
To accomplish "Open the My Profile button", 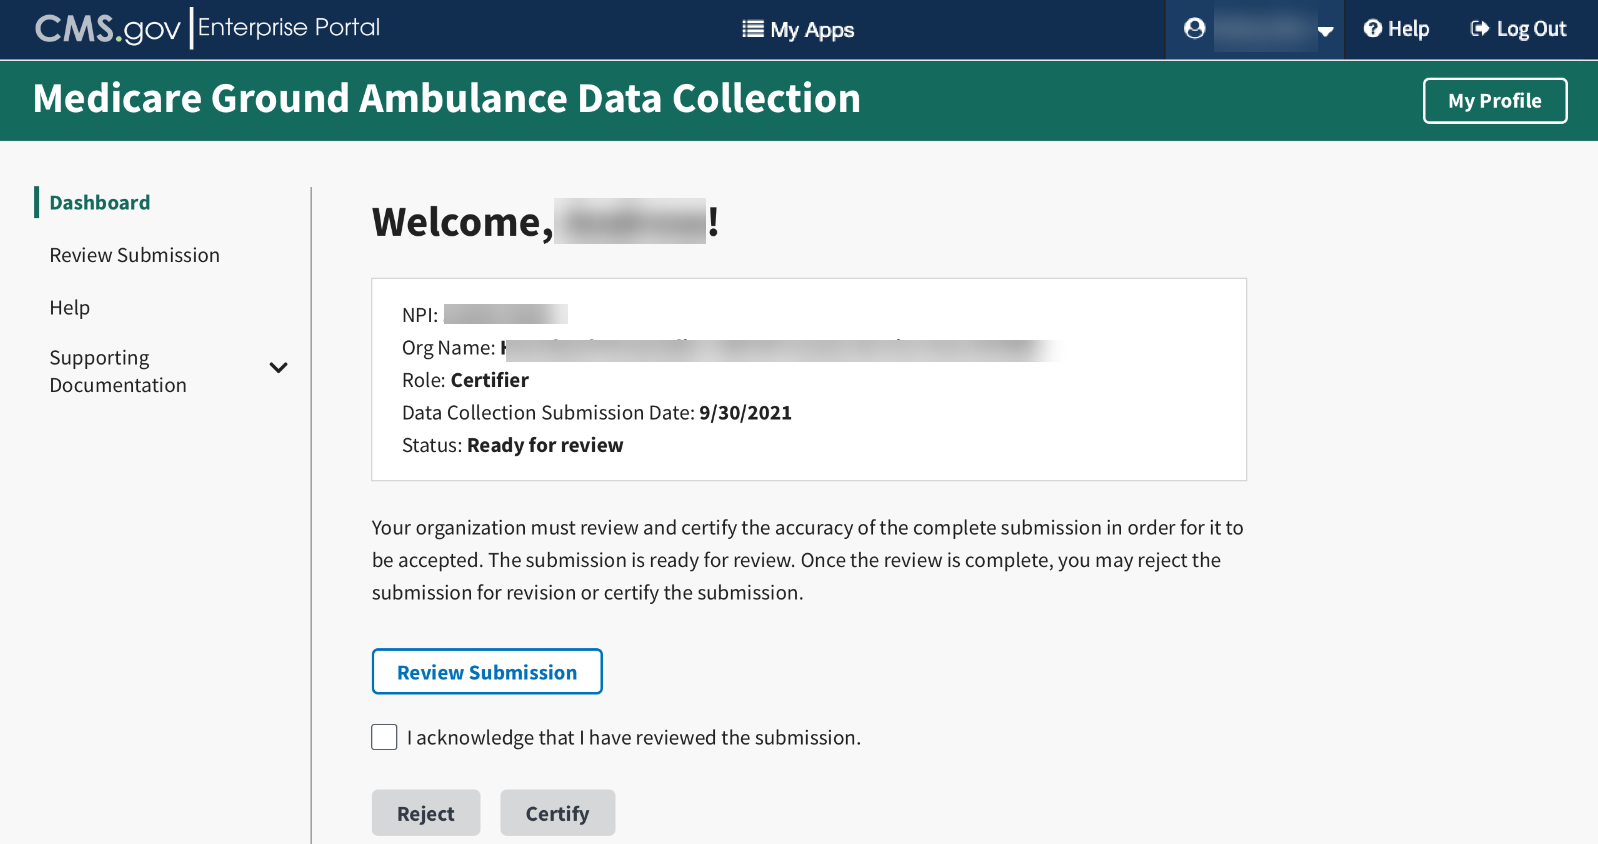I will (1494, 101).
